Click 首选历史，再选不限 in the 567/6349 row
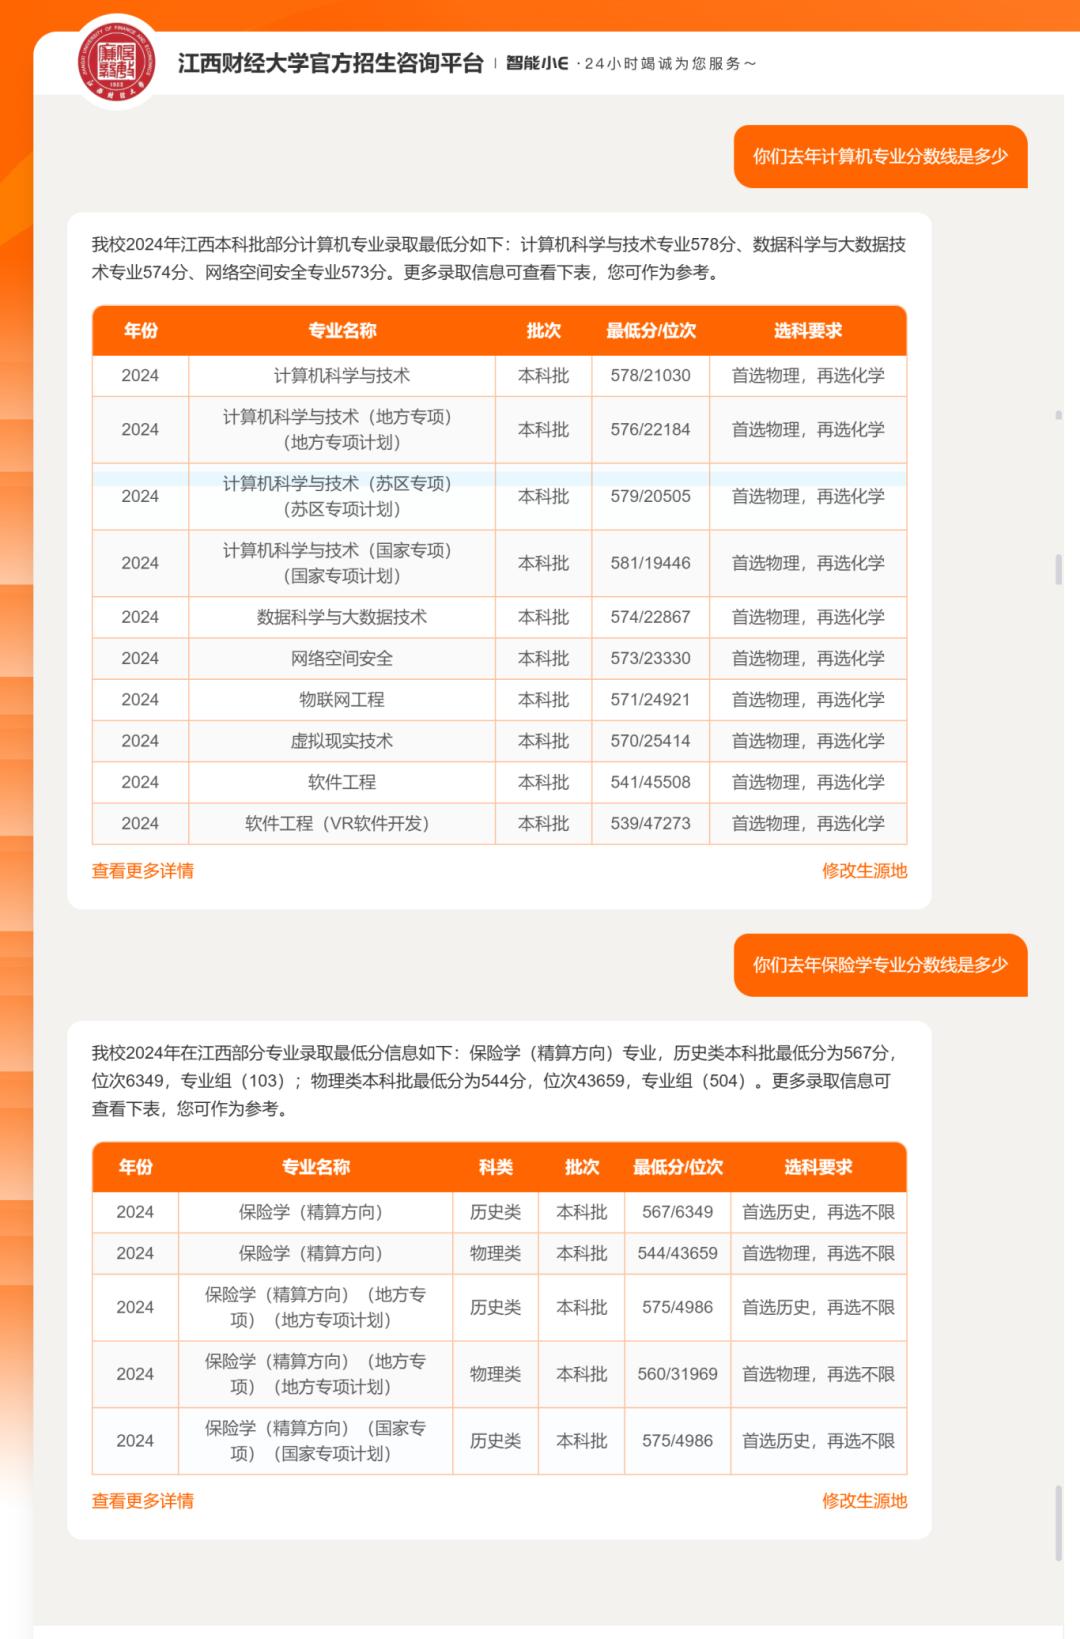Image resolution: width=1080 pixels, height=1639 pixels. [819, 1212]
